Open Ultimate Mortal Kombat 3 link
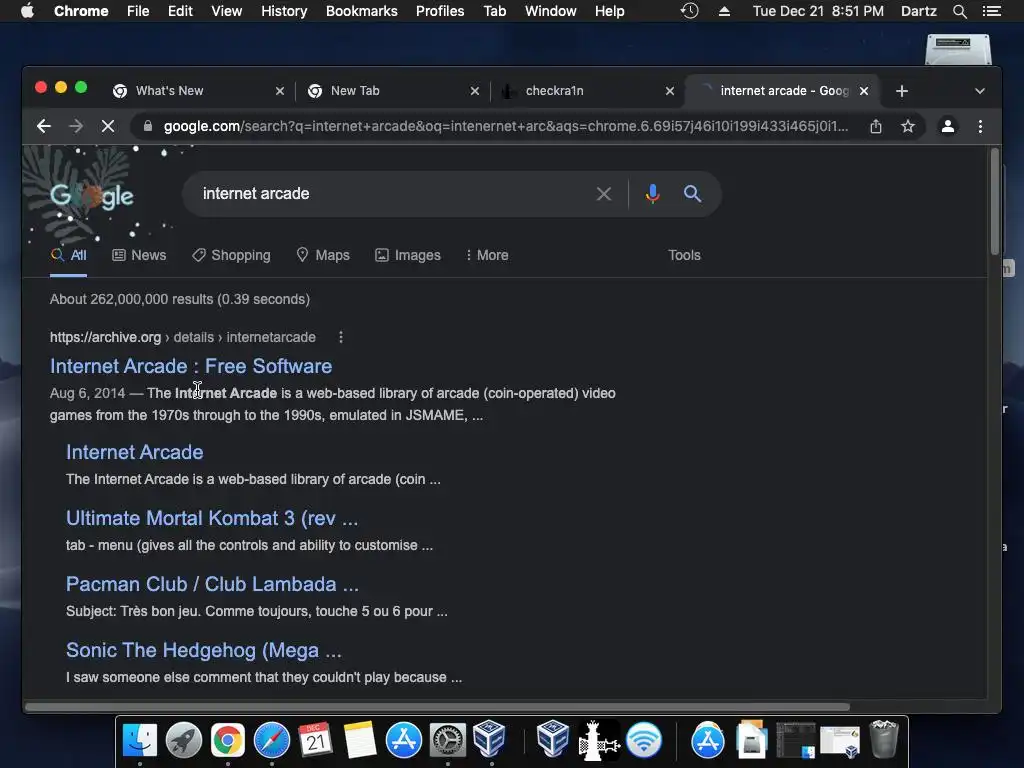The image size is (1024, 768). [x=212, y=518]
